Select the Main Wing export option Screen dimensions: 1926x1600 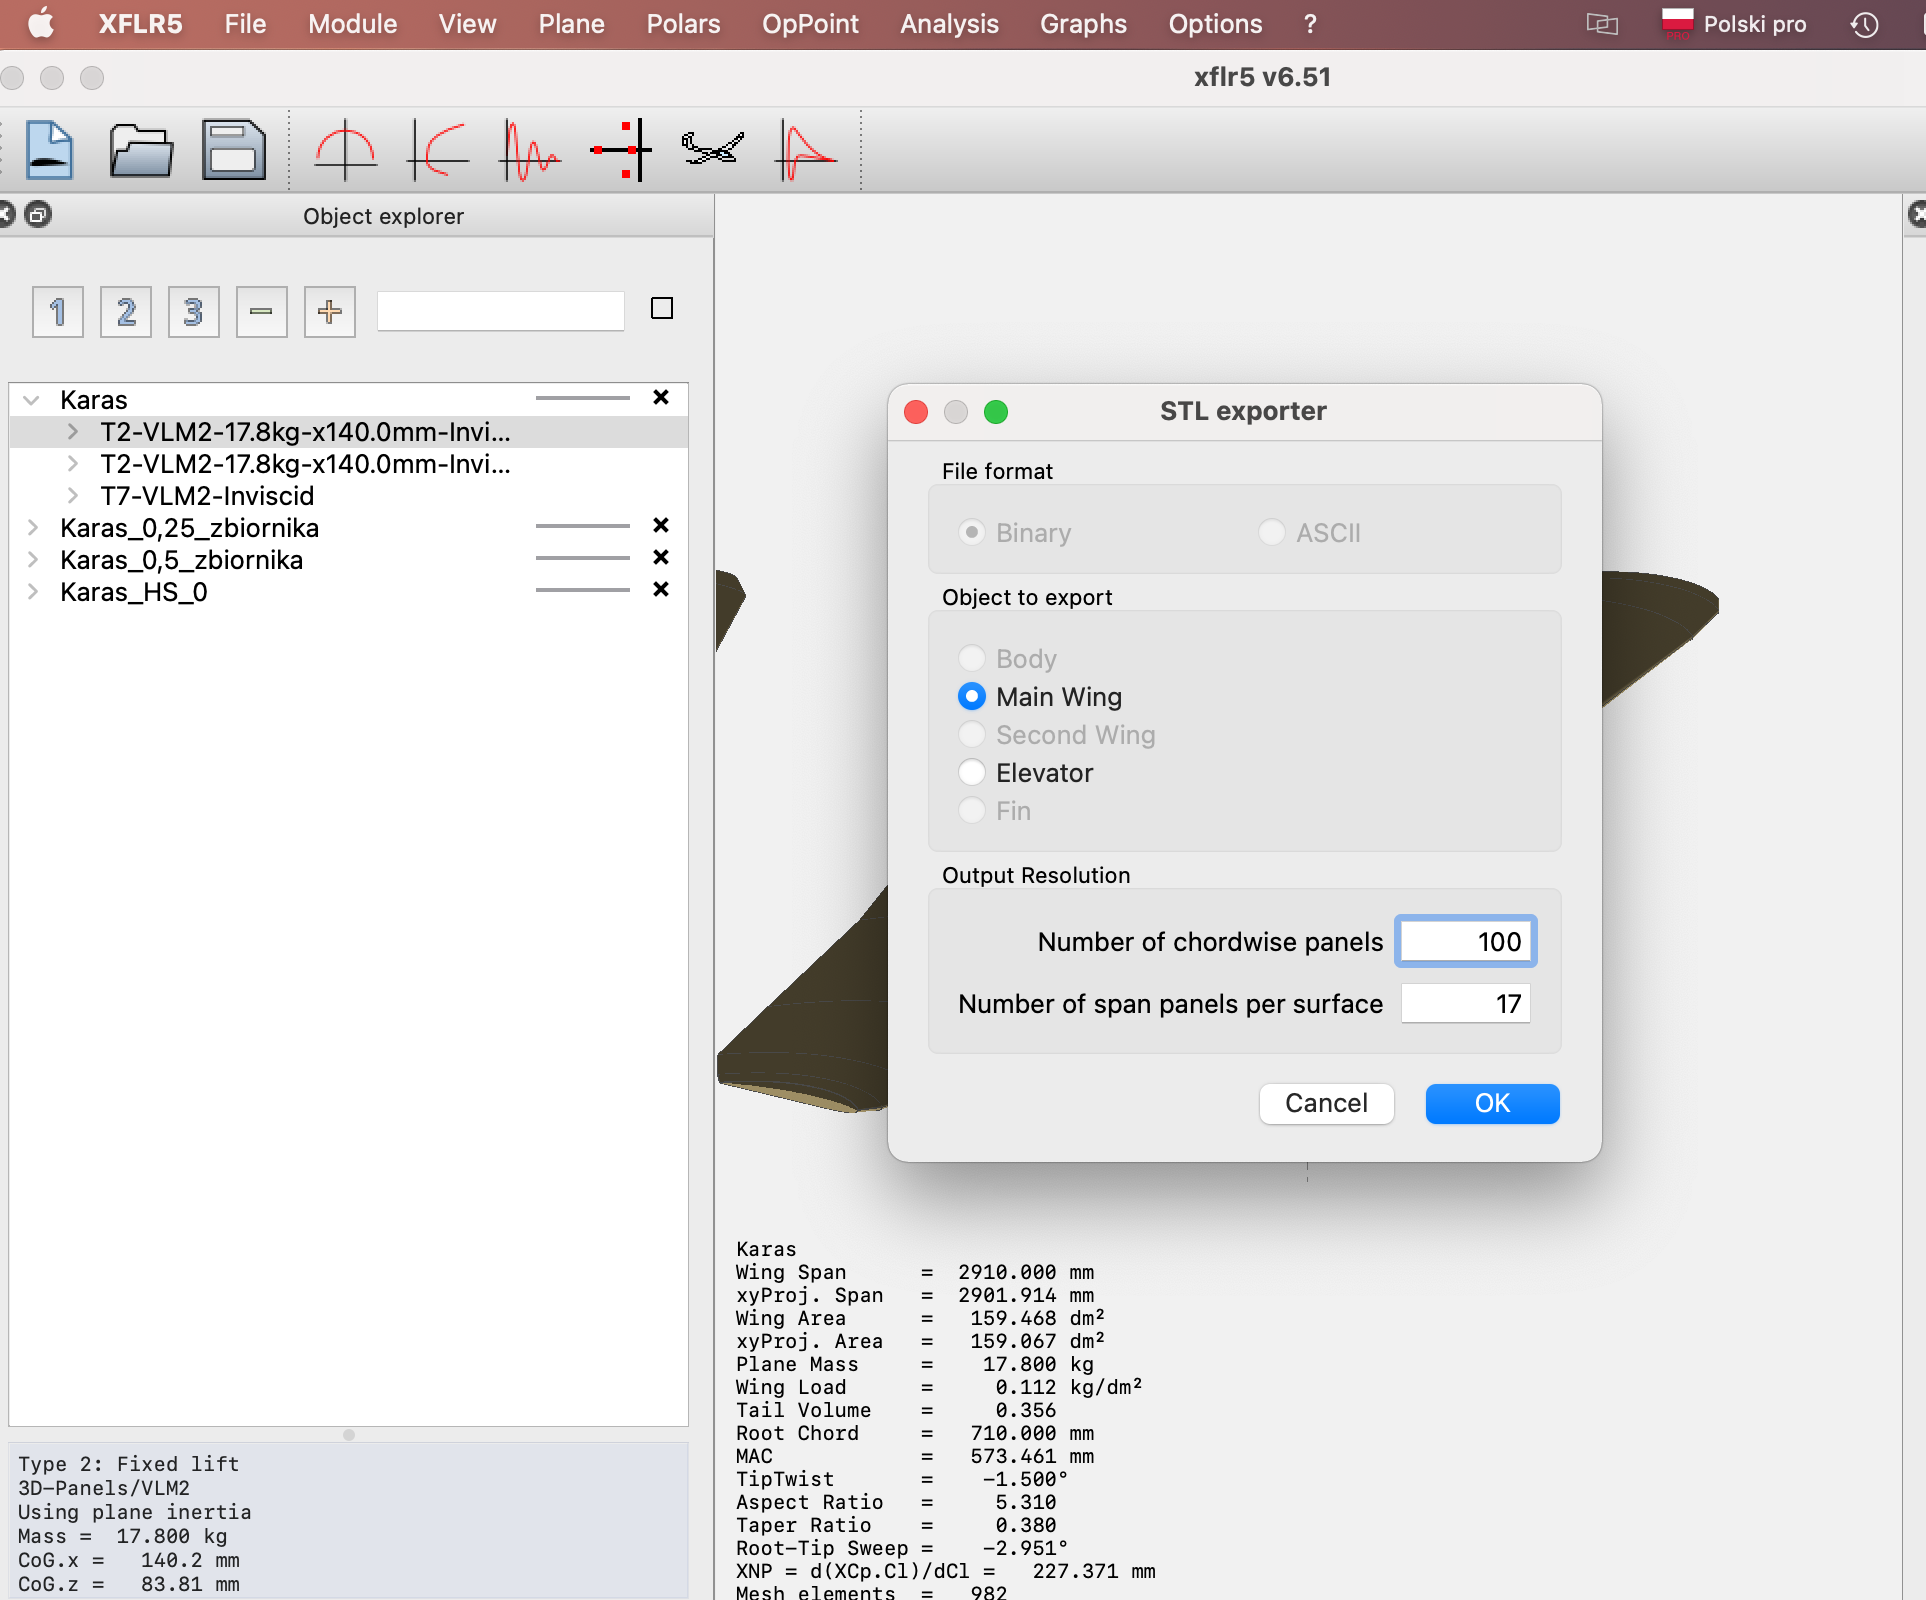[x=972, y=697]
